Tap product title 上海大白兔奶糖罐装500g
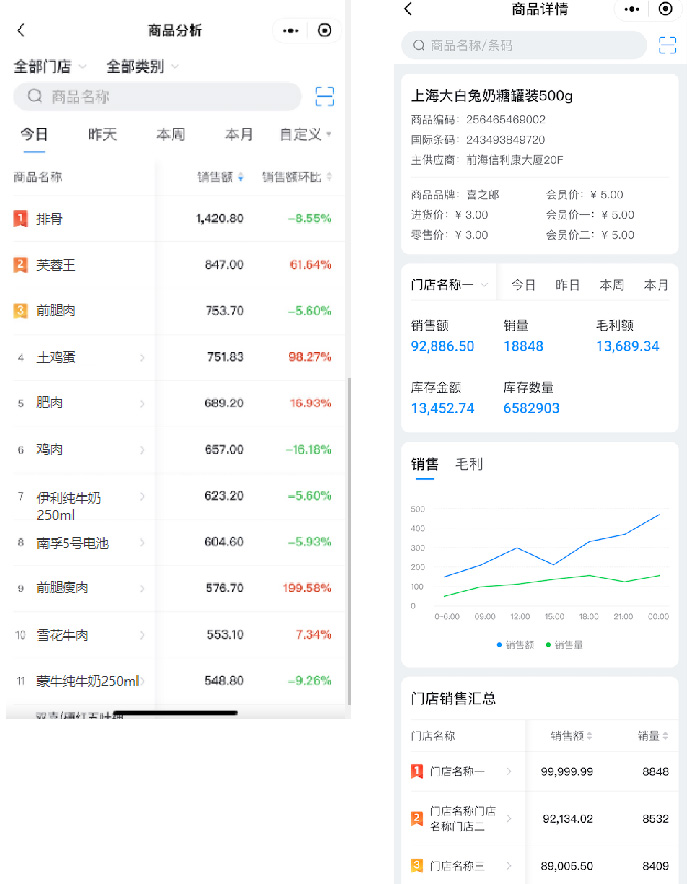The height and width of the screenshot is (884, 687). [491, 96]
